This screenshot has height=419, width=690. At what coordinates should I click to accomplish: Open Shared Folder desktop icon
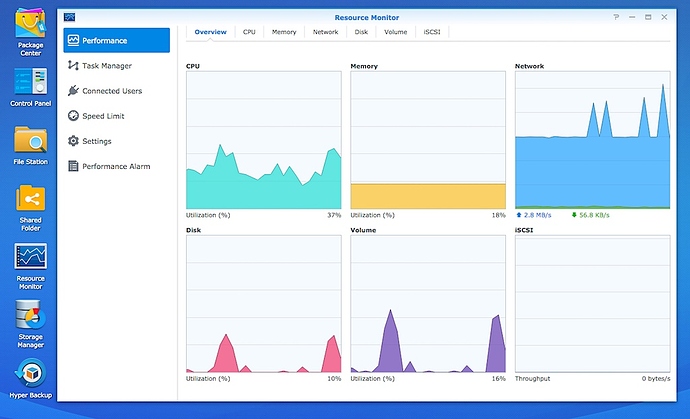click(30, 208)
